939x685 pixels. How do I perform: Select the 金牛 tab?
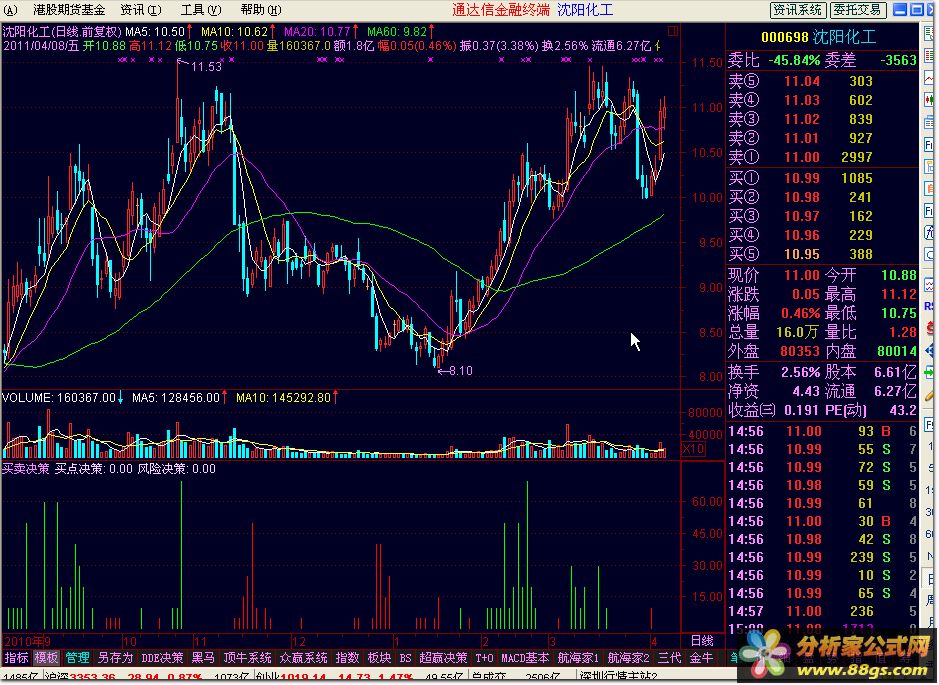pos(701,658)
